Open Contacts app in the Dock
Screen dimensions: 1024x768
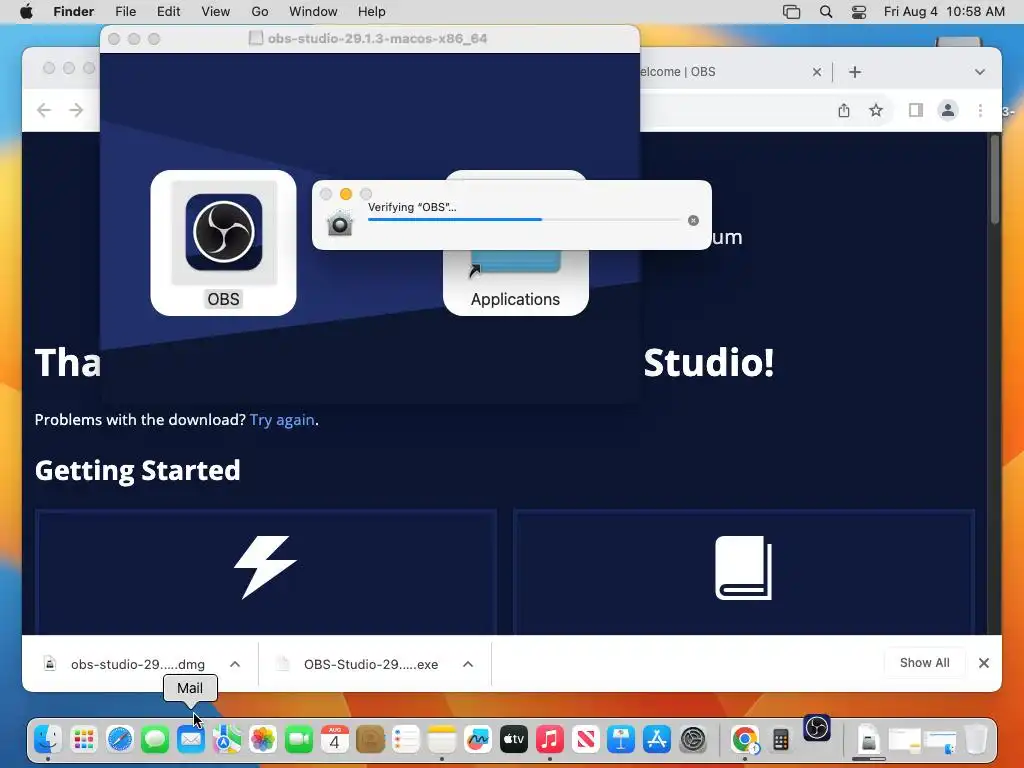370,740
